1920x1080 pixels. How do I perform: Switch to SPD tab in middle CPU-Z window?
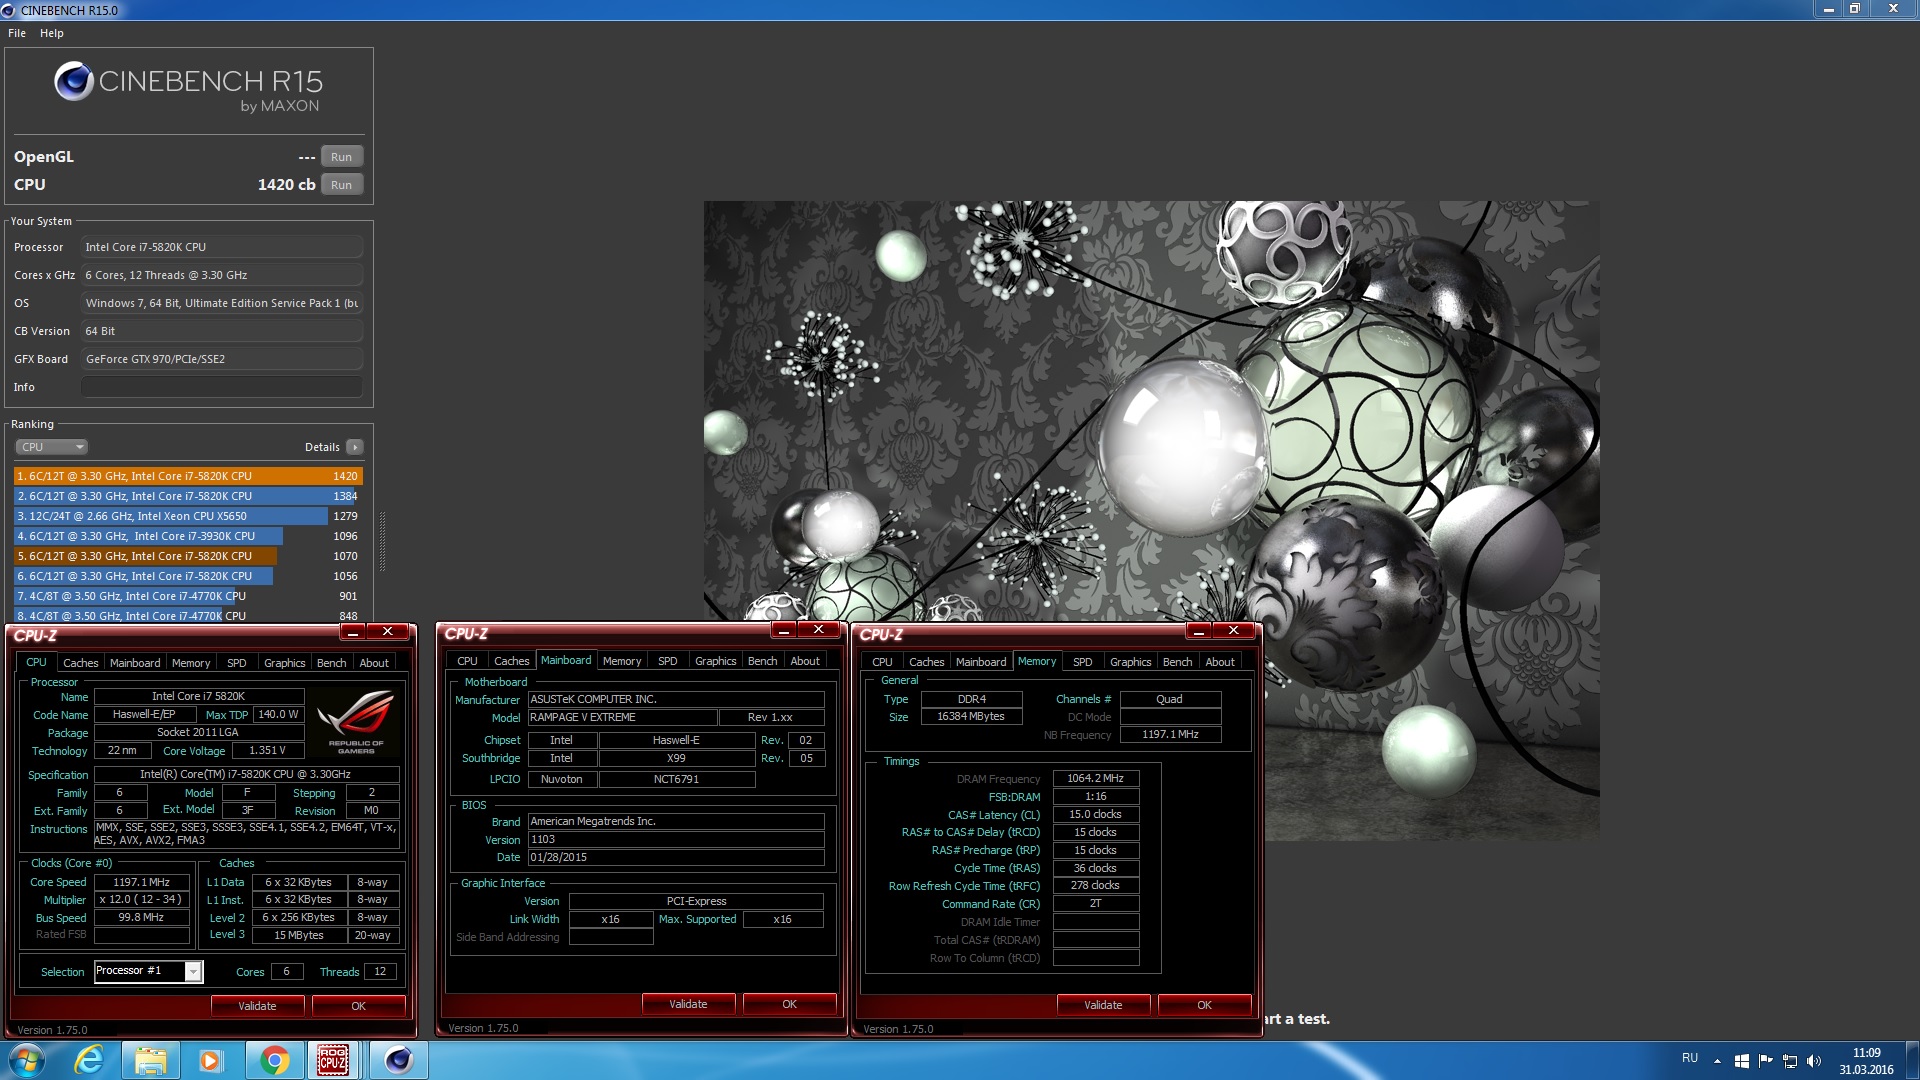click(668, 661)
